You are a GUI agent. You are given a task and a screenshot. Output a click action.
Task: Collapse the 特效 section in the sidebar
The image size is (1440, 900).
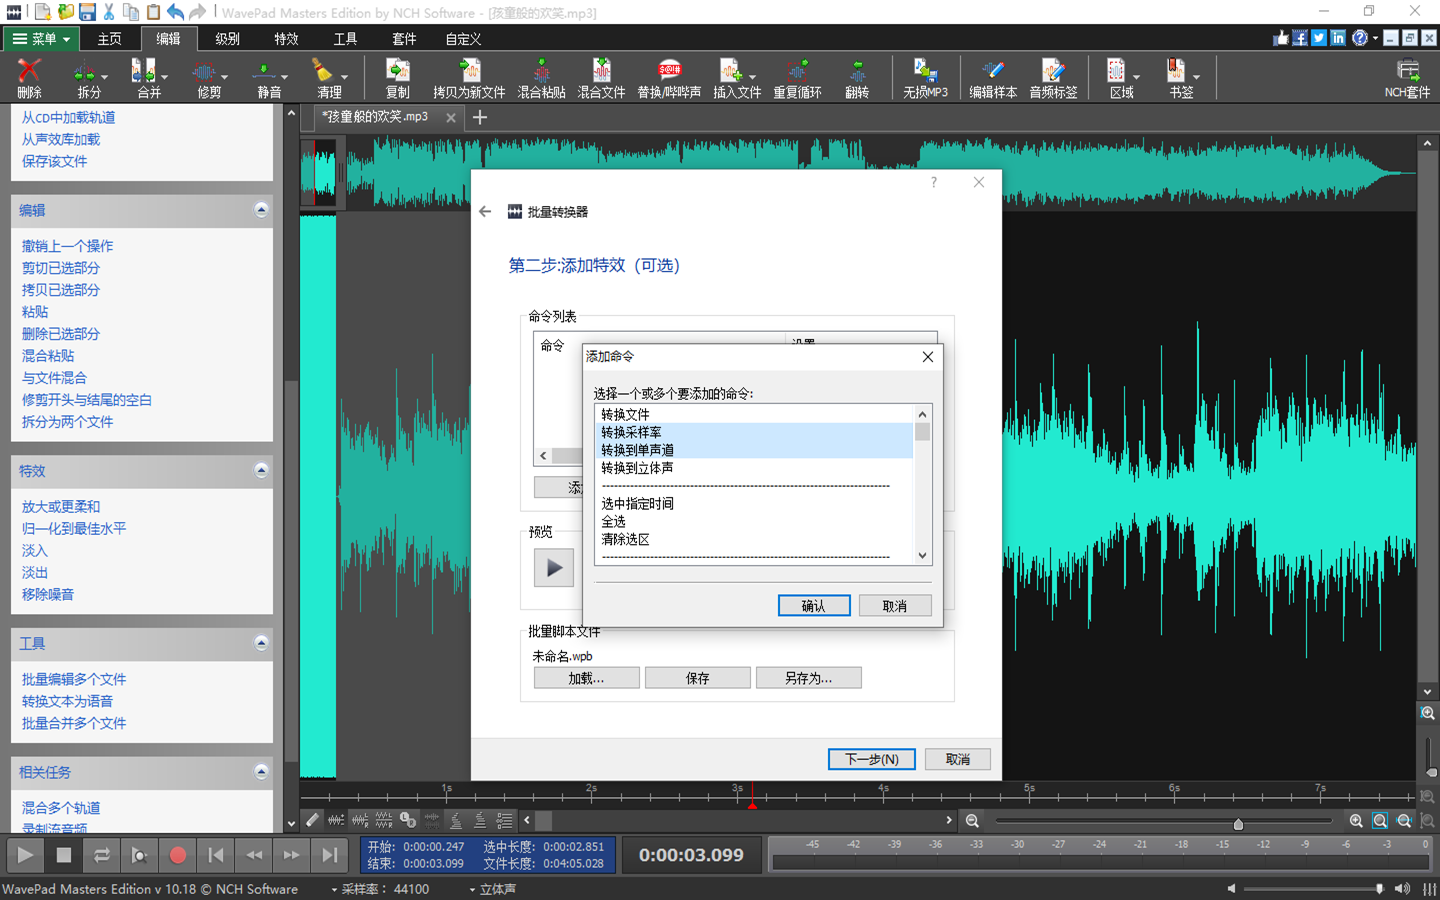point(261,470)
